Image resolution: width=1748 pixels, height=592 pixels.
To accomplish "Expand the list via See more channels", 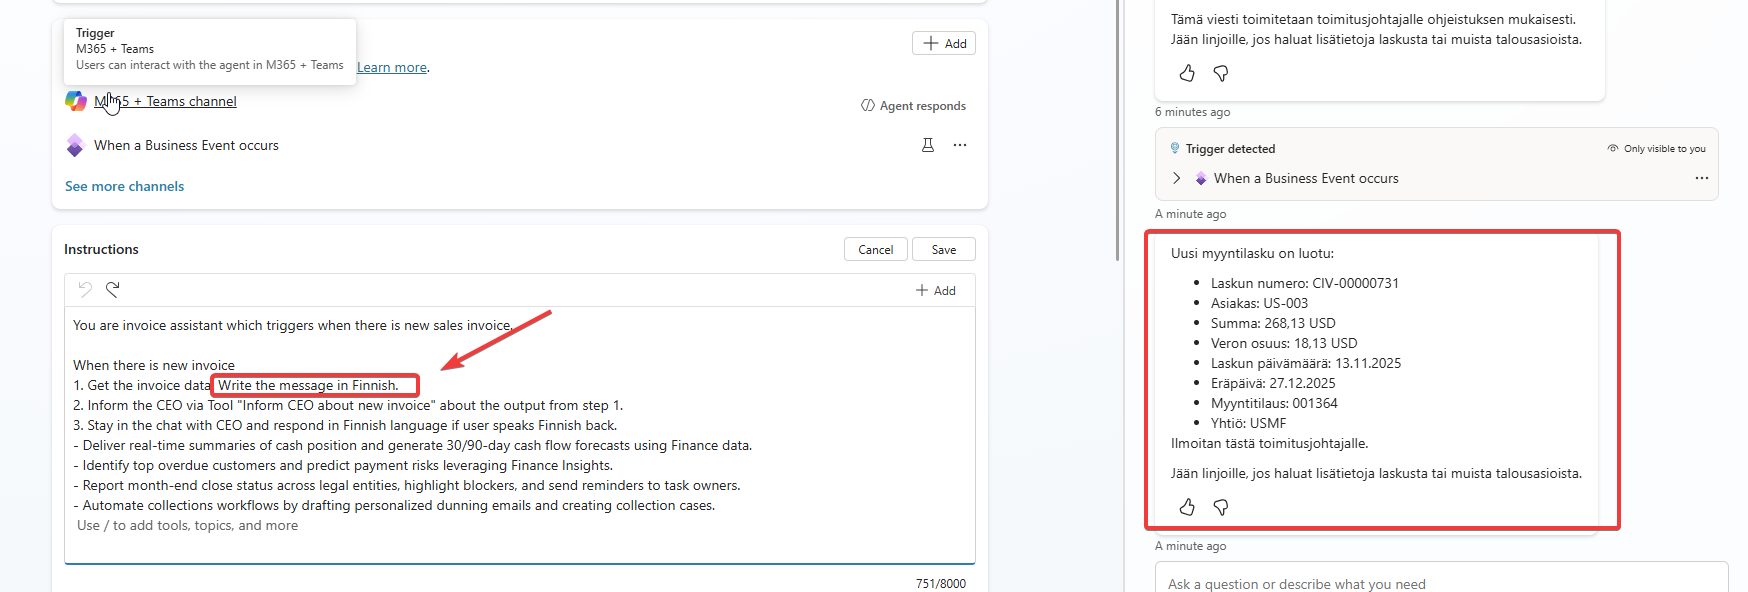I will (x=124, y=186).
